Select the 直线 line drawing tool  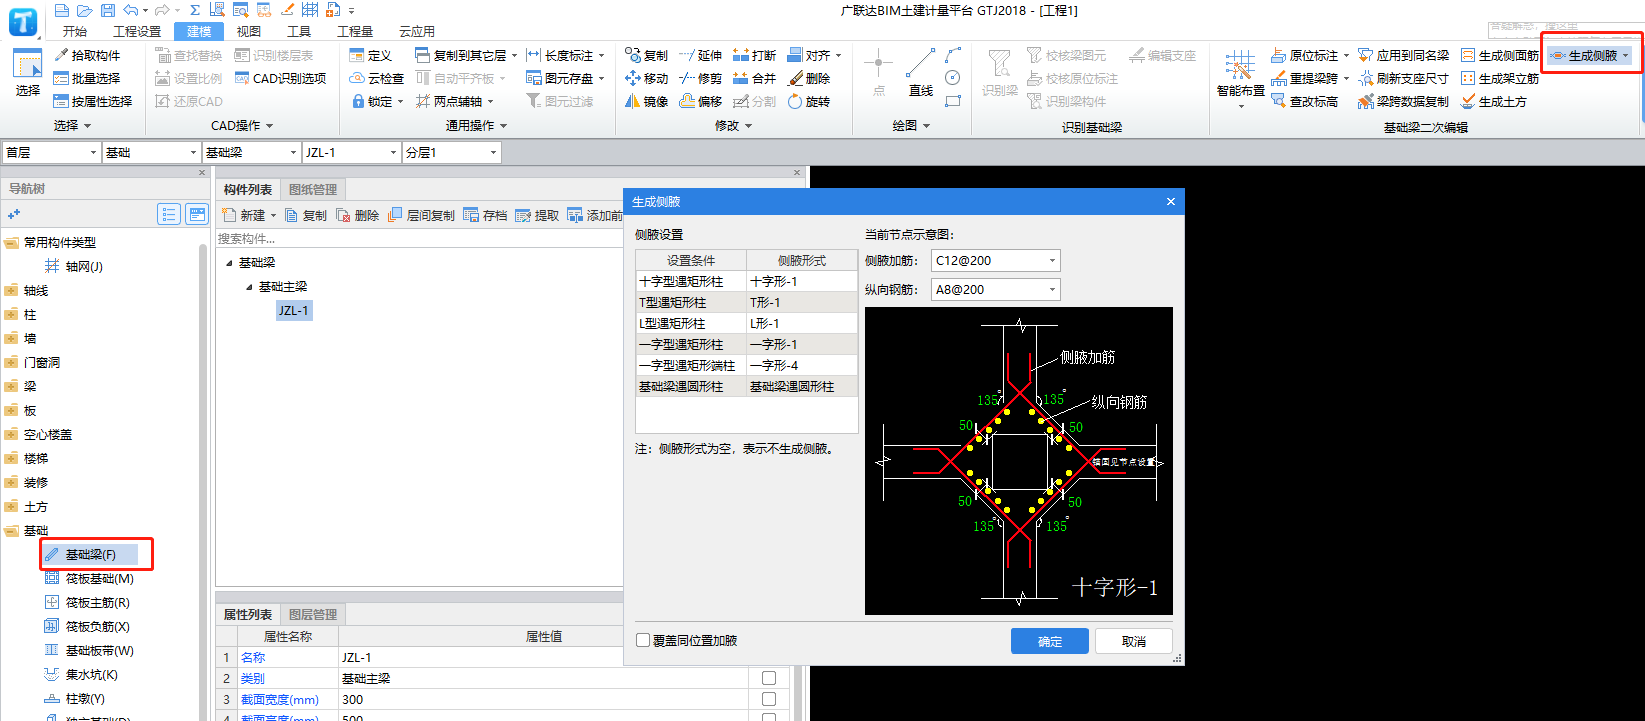click(921, 73)
